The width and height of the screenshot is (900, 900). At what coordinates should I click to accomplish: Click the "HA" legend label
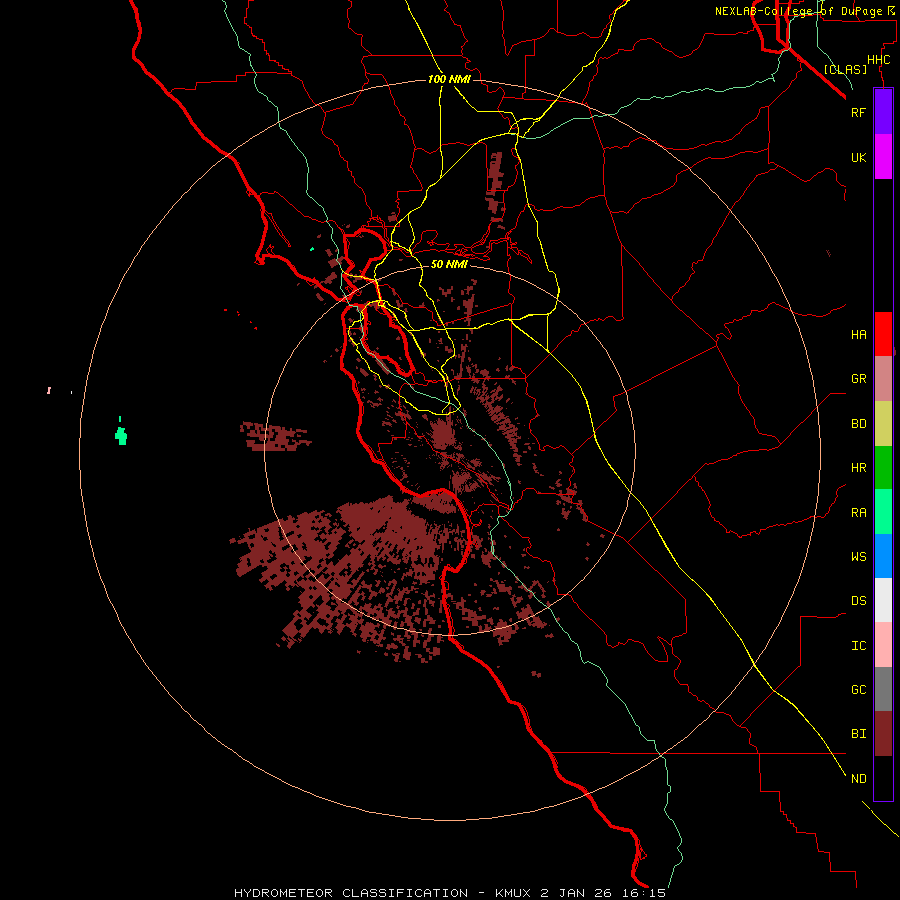(858, 334)
